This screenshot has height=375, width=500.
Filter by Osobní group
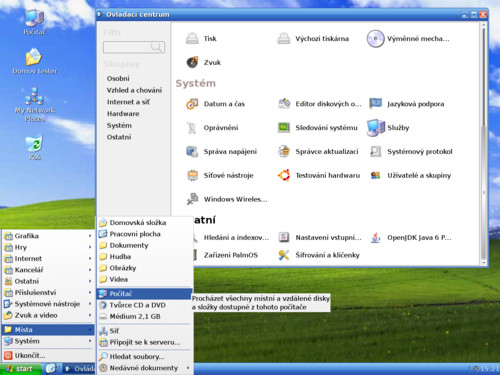coord(118,78)
